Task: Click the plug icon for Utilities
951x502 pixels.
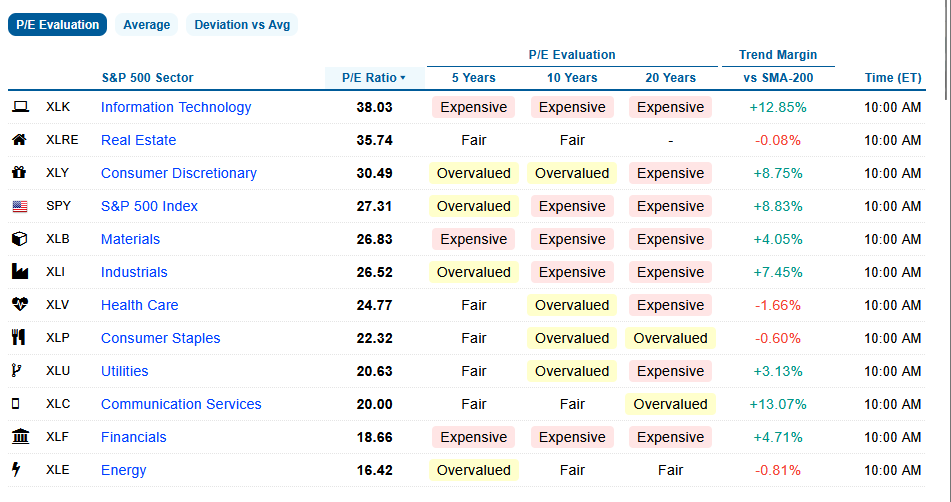Action: click(16, 370)
